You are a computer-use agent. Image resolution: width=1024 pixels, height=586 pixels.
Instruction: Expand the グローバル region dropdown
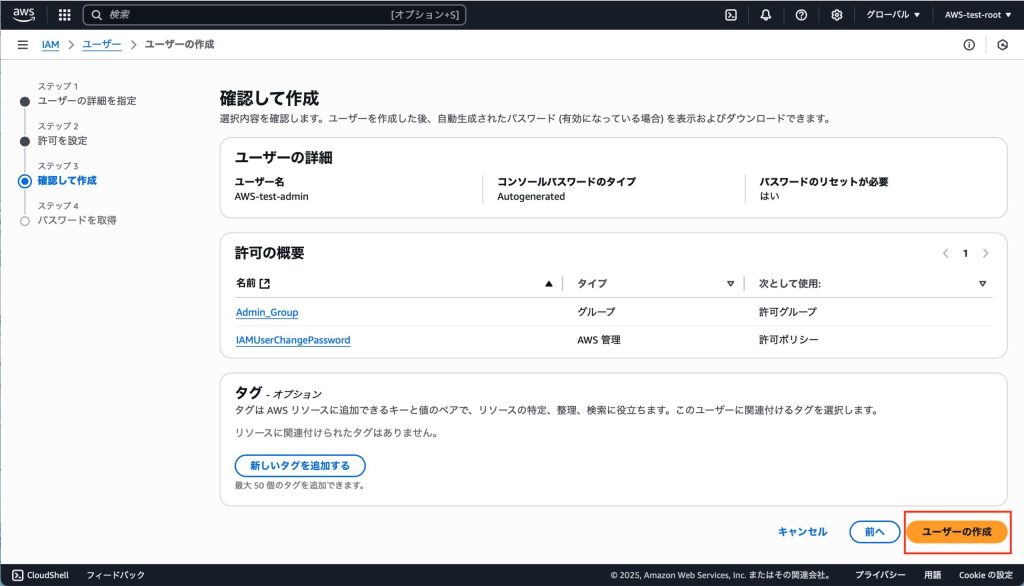893,14
